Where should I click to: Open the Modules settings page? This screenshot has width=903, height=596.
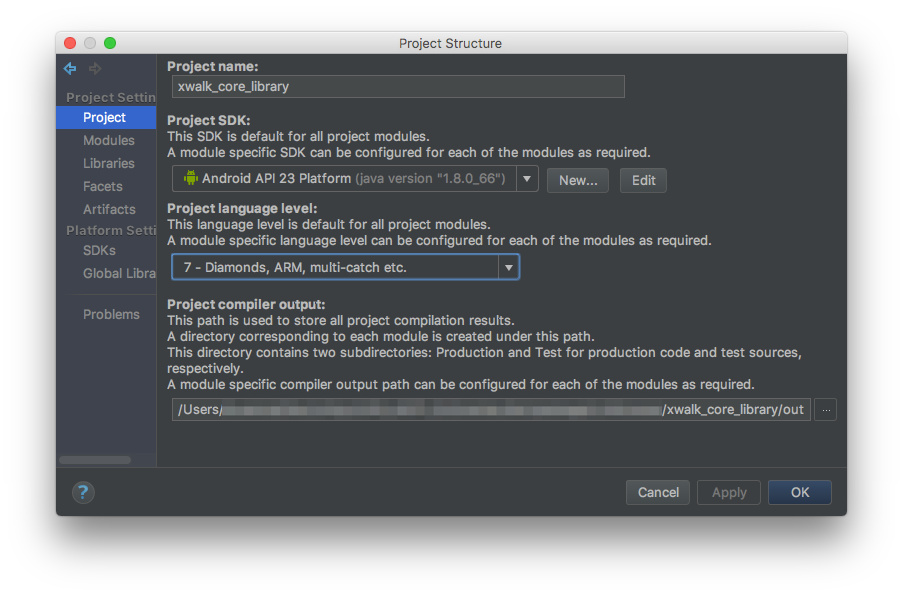tap(109, 140)
